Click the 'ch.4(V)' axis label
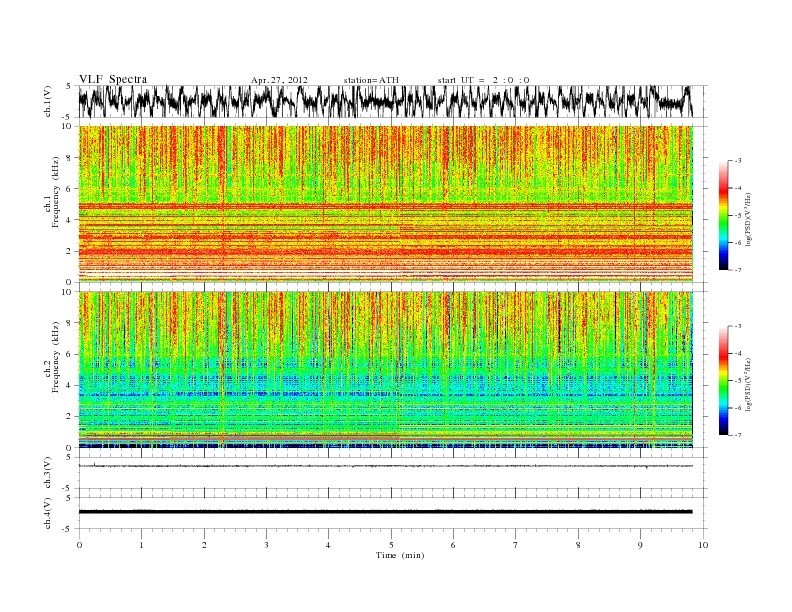This screenshot has width=792, height=612. pyautogui.click(x=47, y=513)
